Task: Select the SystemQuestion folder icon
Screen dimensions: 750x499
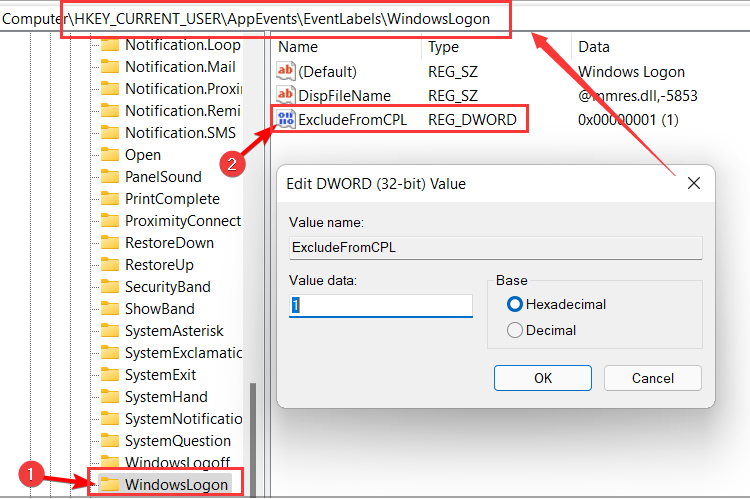Action: point(110,441)
